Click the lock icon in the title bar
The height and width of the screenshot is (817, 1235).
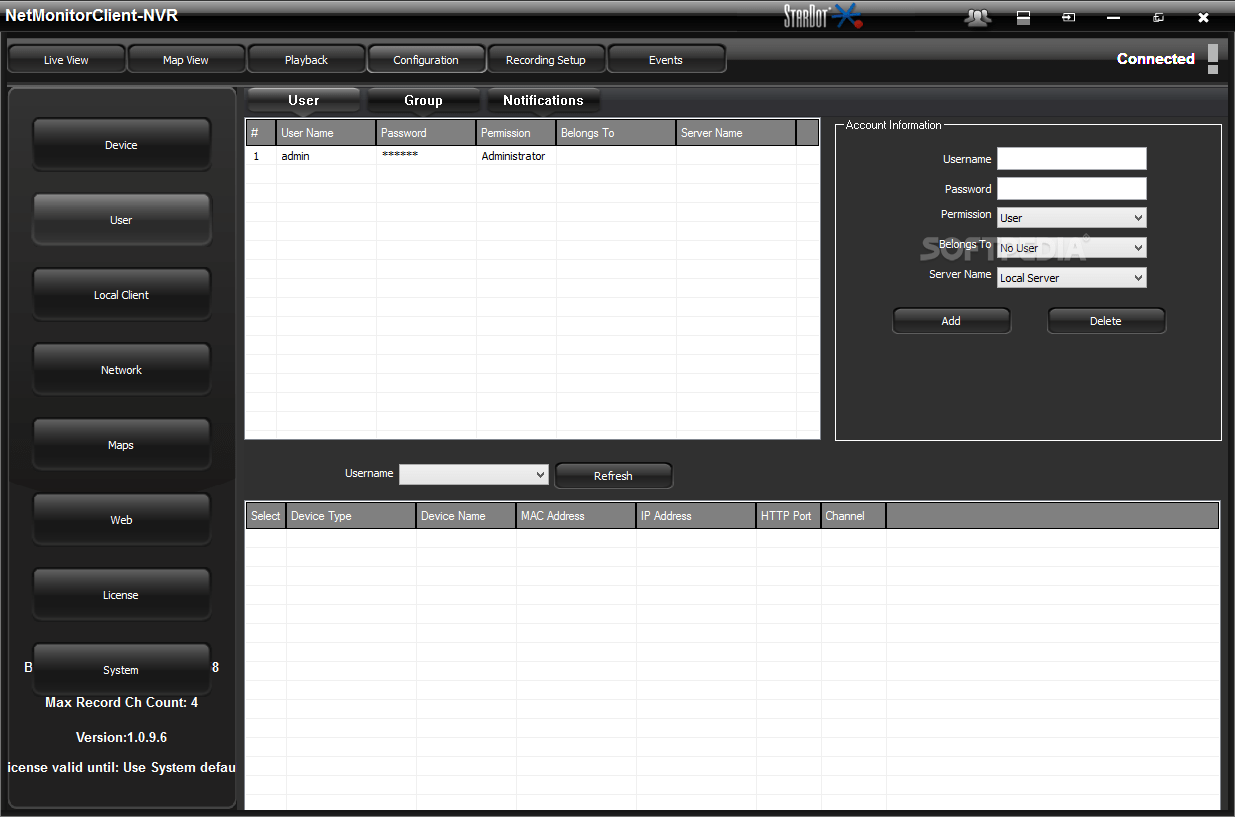coord(1023,17)
